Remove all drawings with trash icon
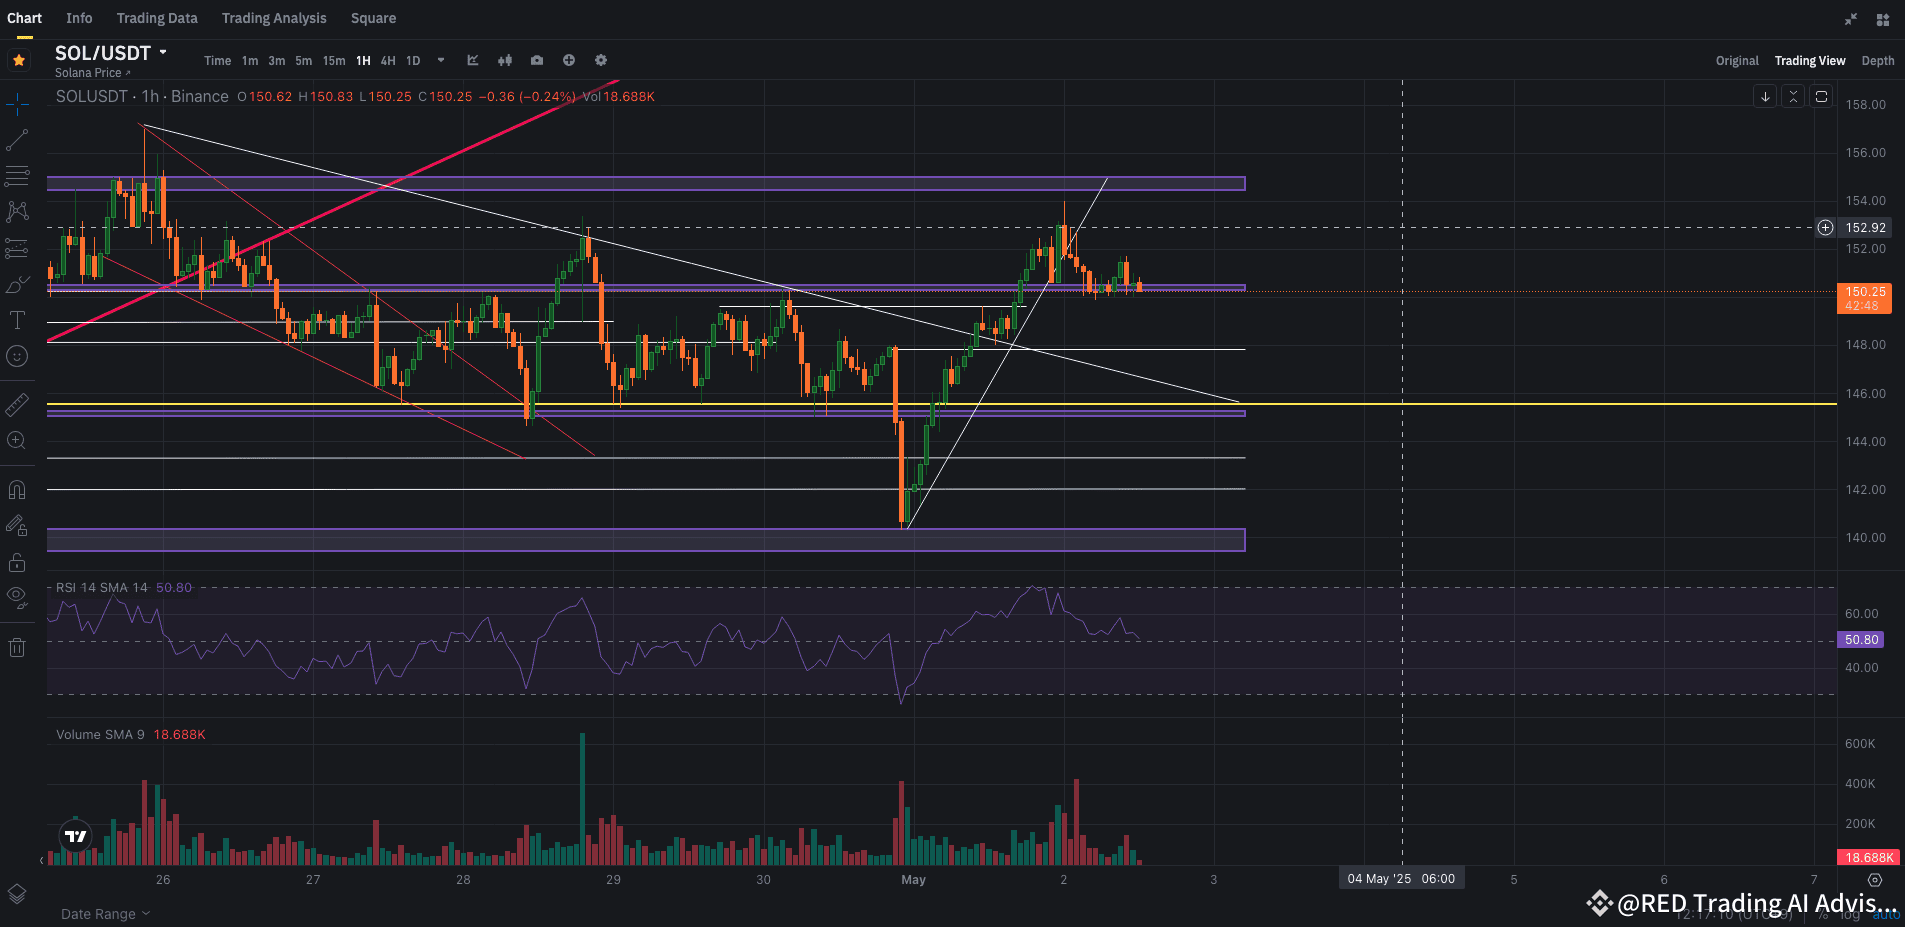 pos(16,647)
